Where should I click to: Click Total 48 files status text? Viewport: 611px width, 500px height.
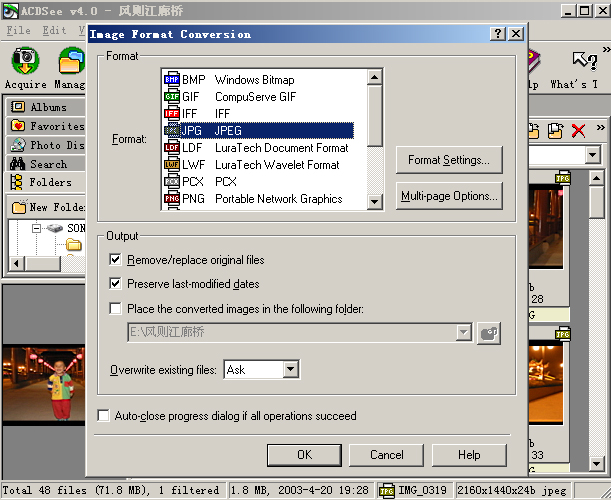coord(111,490)
